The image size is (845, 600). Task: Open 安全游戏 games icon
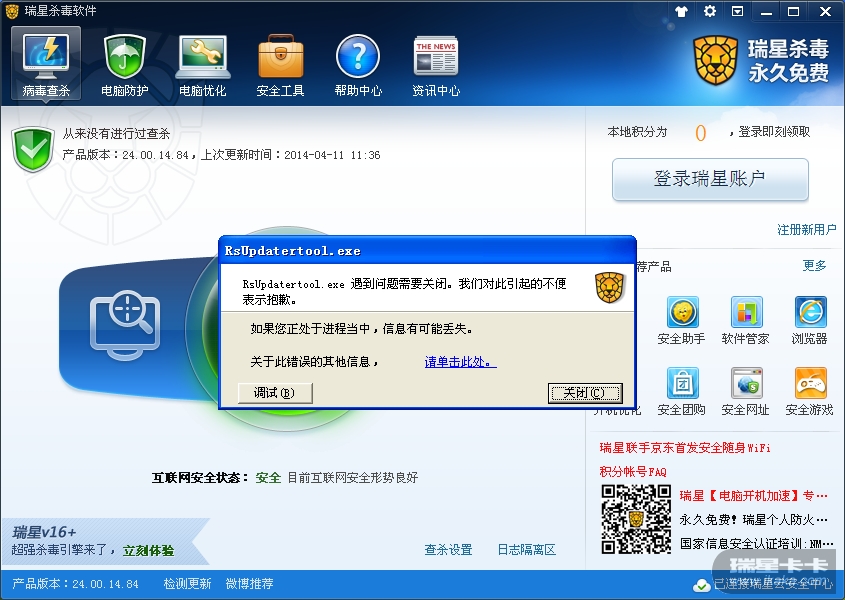tap(810, 391)
